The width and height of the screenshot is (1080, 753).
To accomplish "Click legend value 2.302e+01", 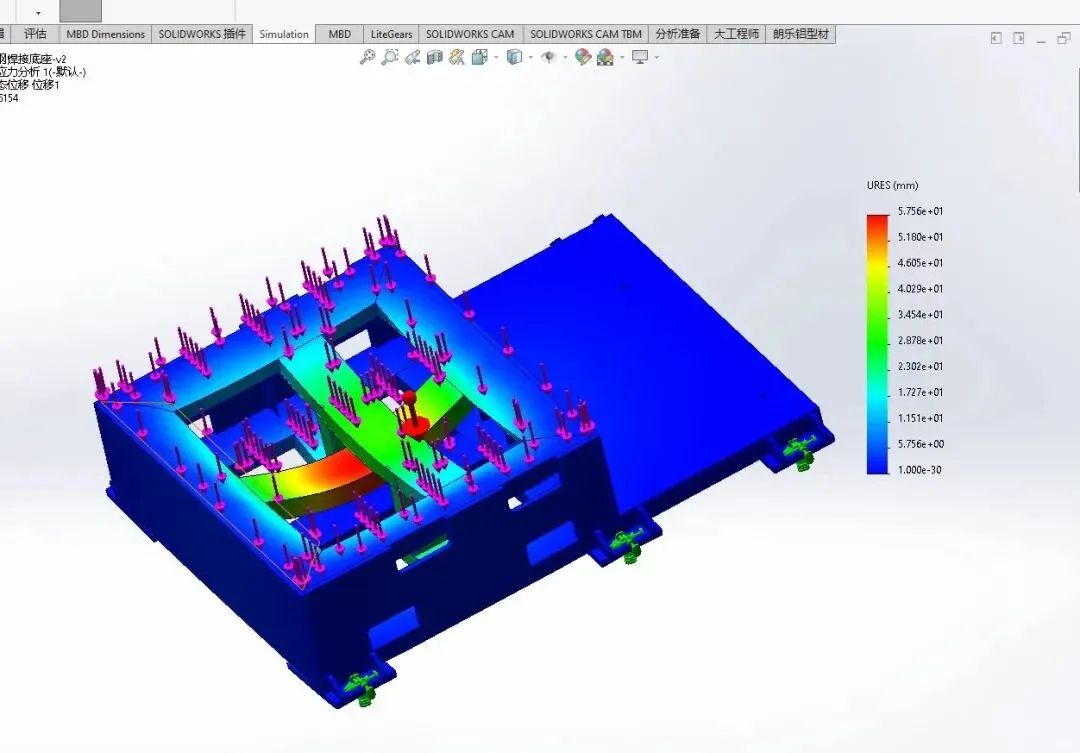I will (x=920, y=366).
